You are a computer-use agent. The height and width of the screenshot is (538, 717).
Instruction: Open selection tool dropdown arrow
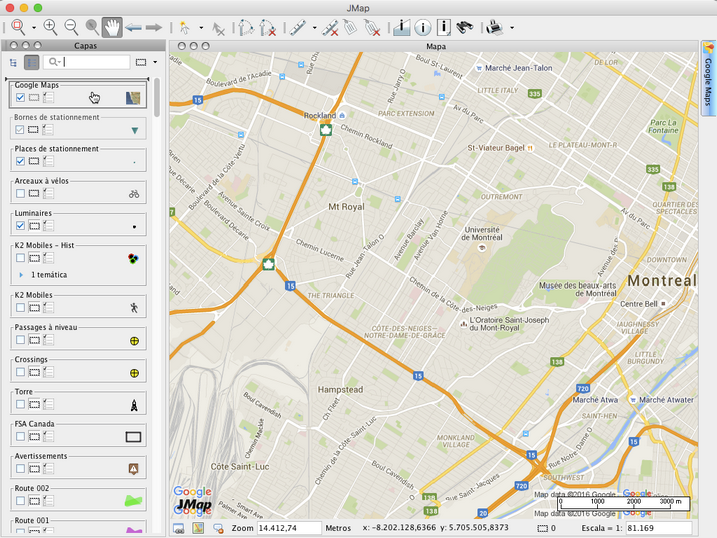tap(201, 28)
